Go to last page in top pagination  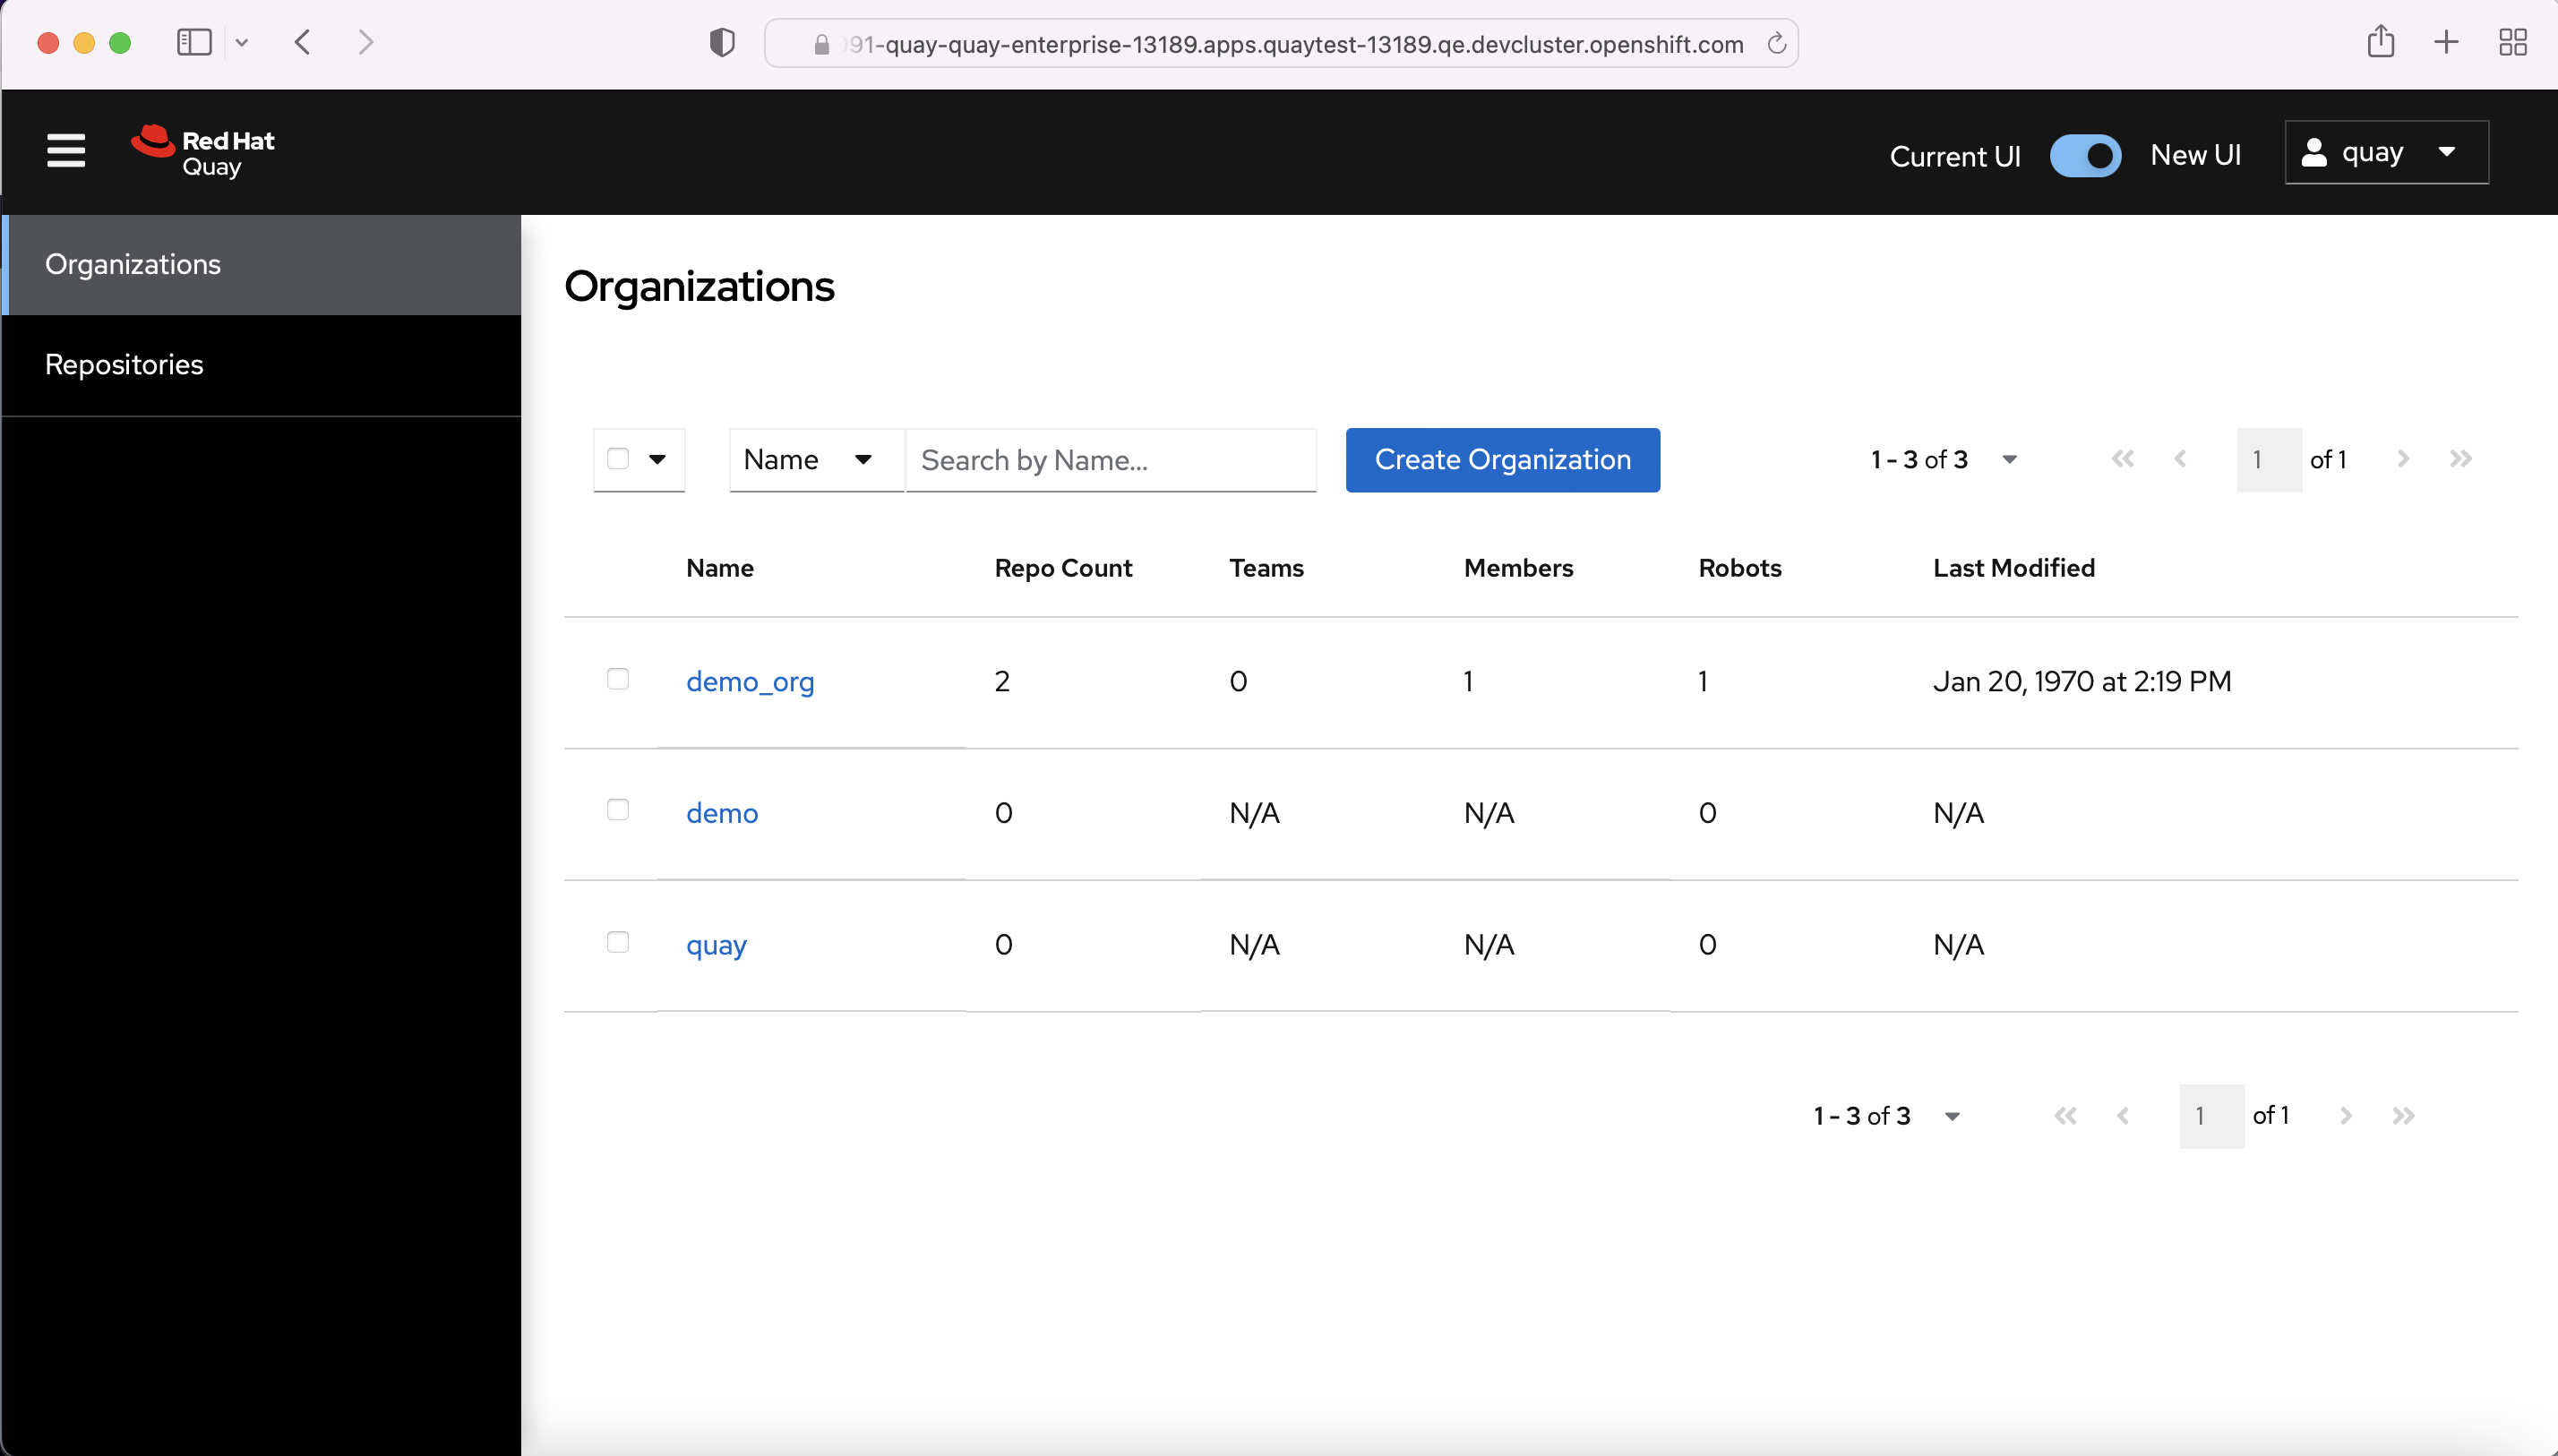[2461, 459]
